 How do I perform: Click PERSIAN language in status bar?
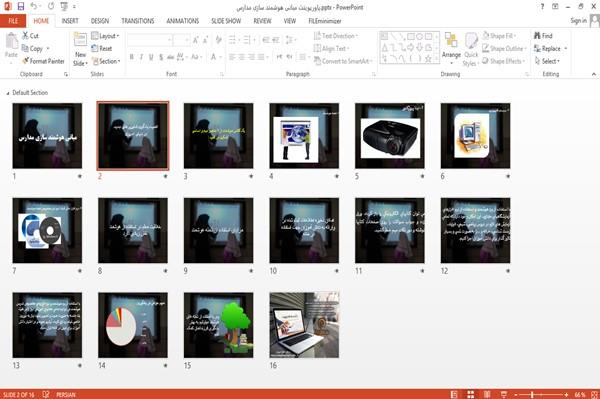(66, 394)
